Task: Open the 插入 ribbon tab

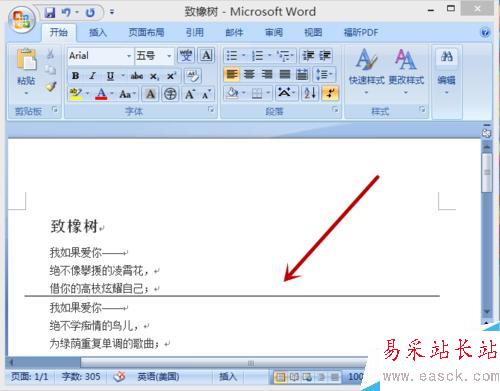Action: 97,33
